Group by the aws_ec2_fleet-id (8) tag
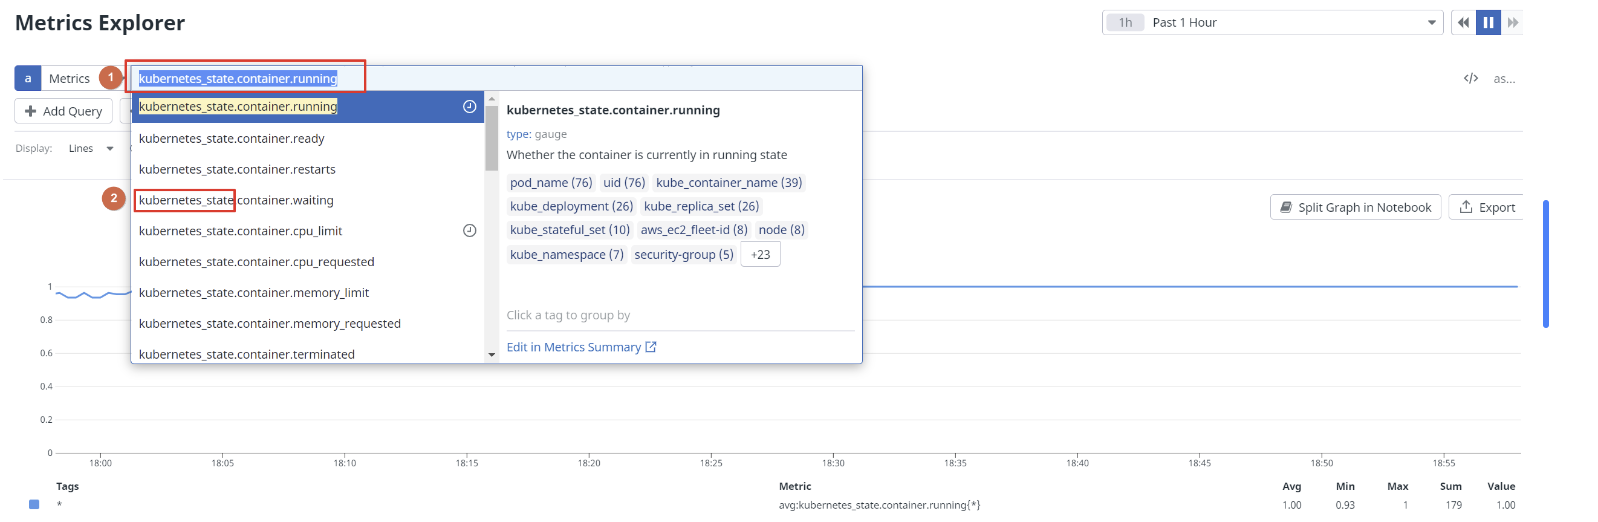Image resolution: width=1598 pixels, height=522 pixels. [x=694, y=230]
